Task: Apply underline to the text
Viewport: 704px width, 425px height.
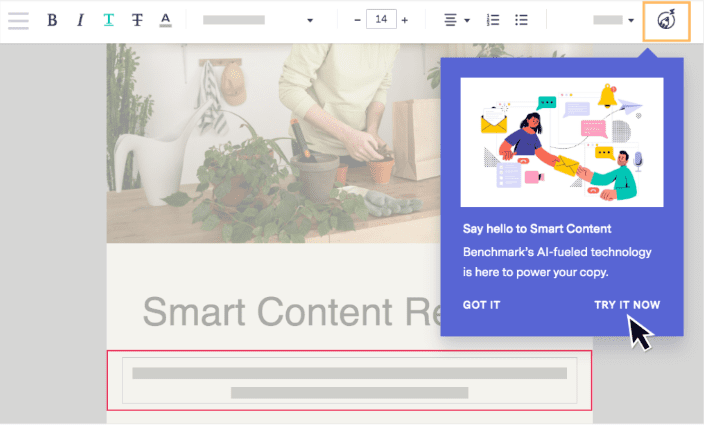Action: 108,21
